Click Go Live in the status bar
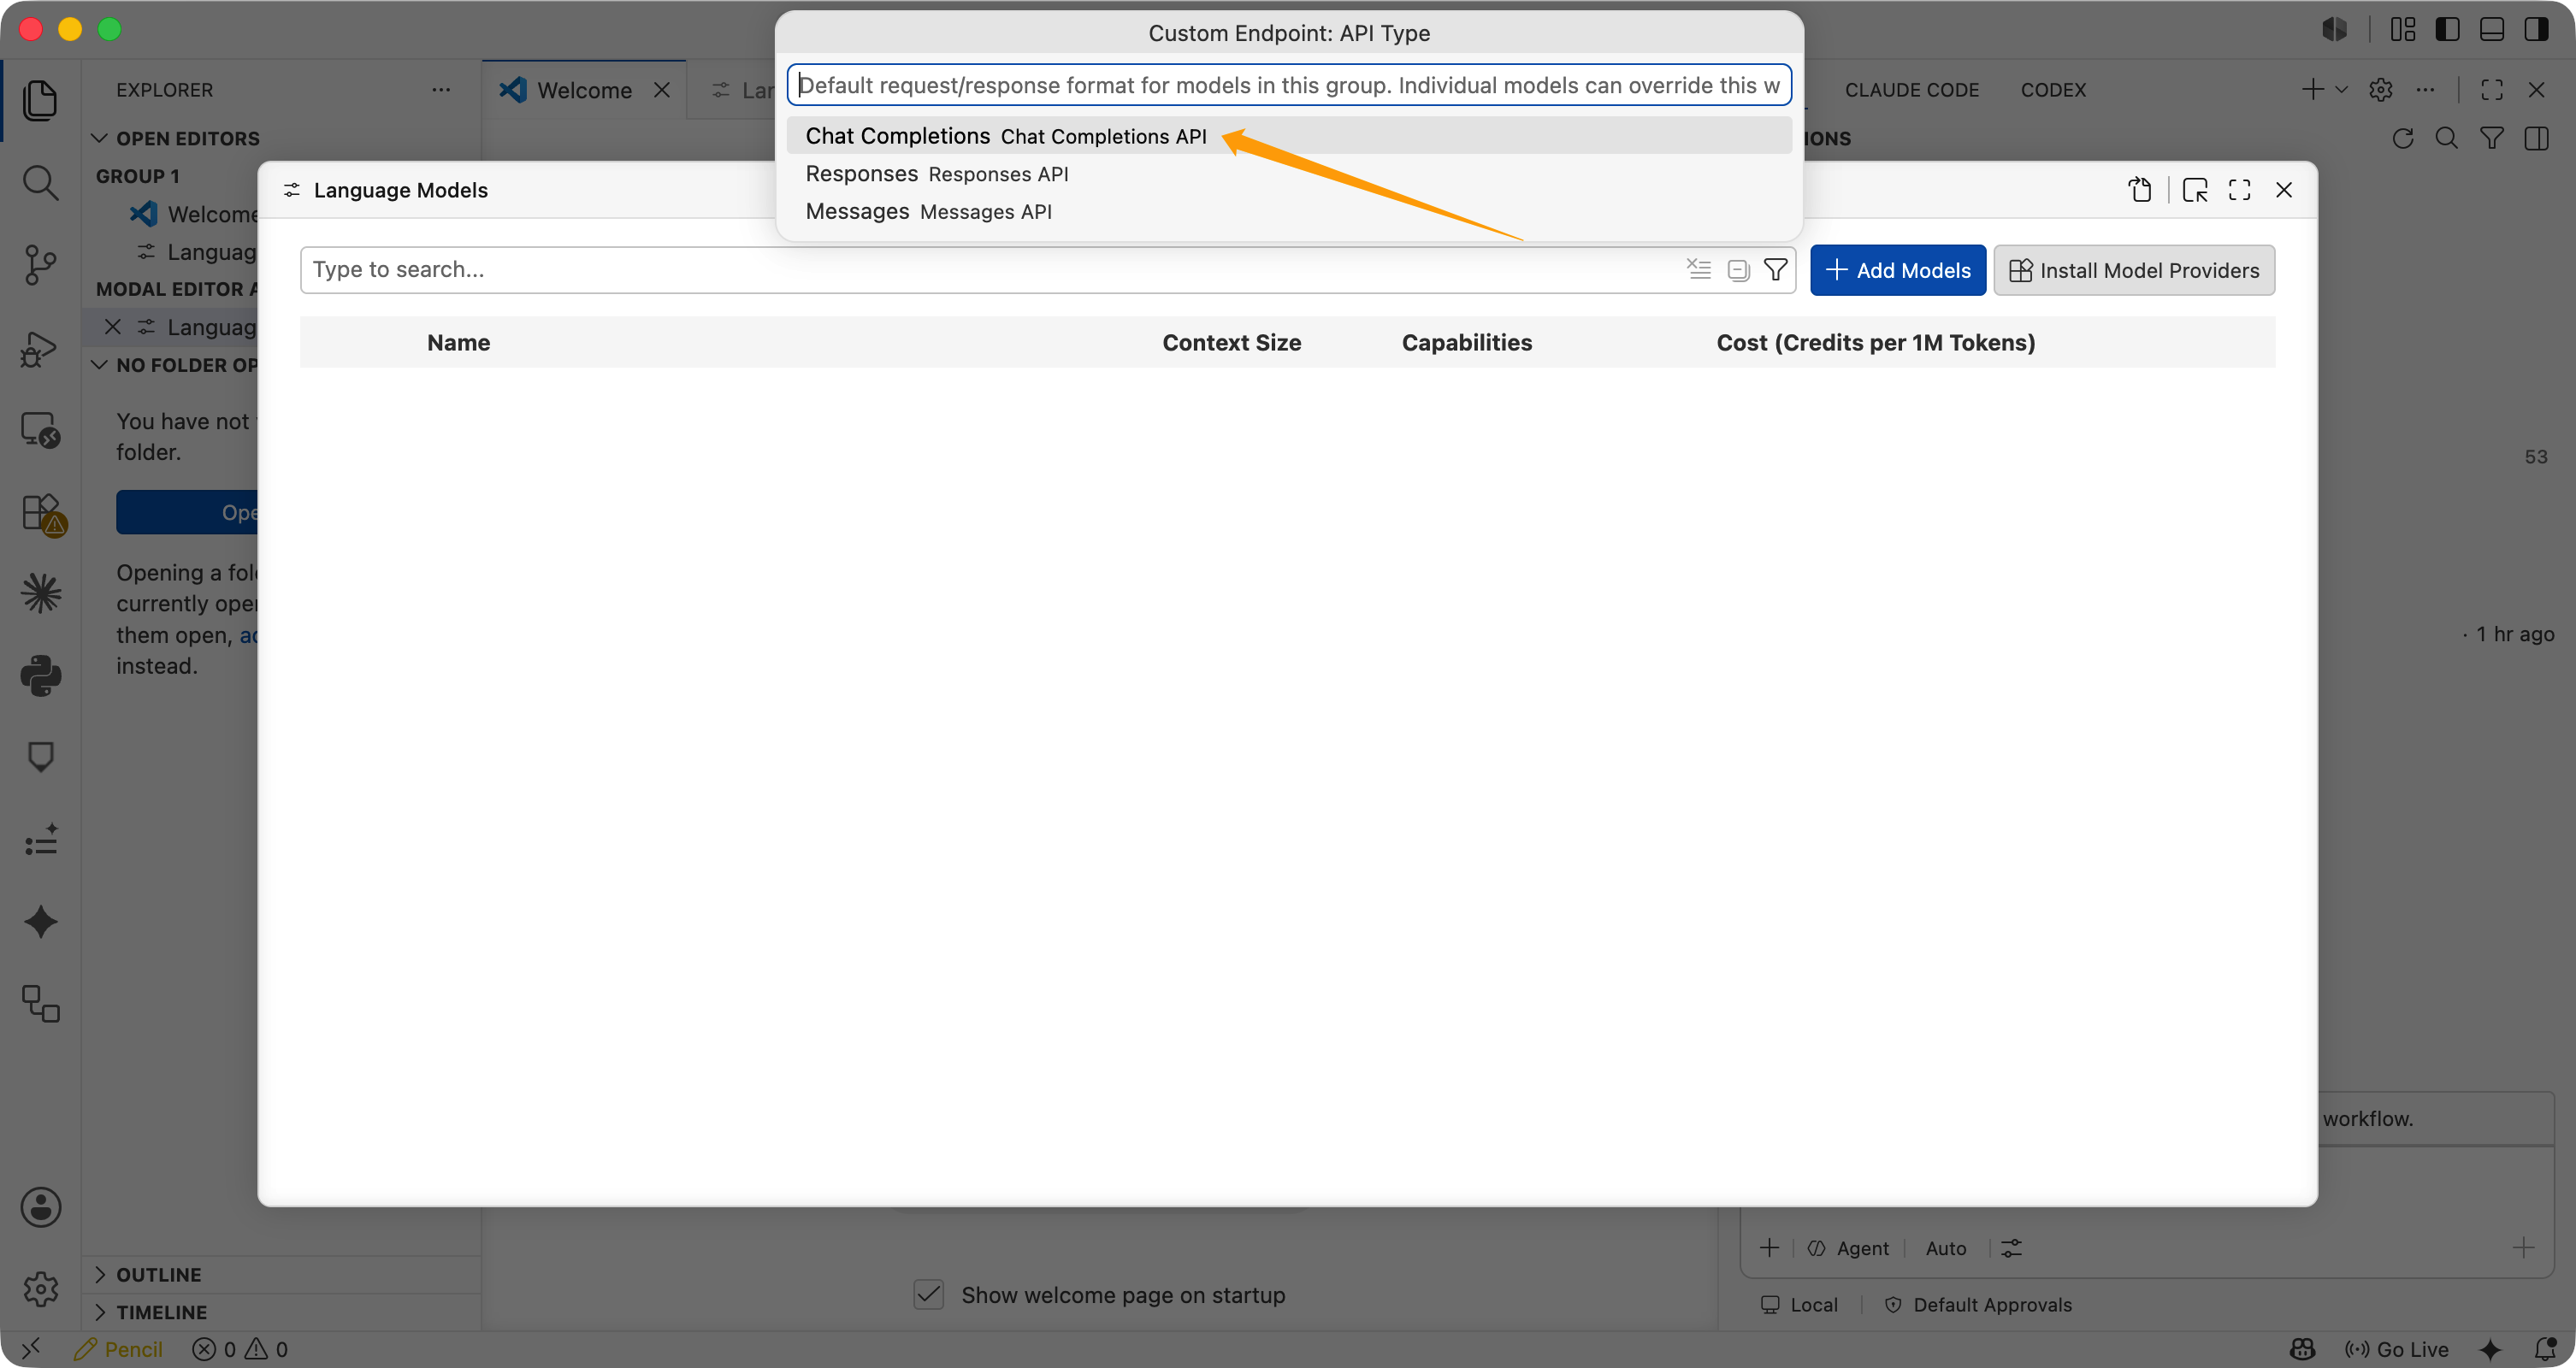 click(x=2396, y=1349)
